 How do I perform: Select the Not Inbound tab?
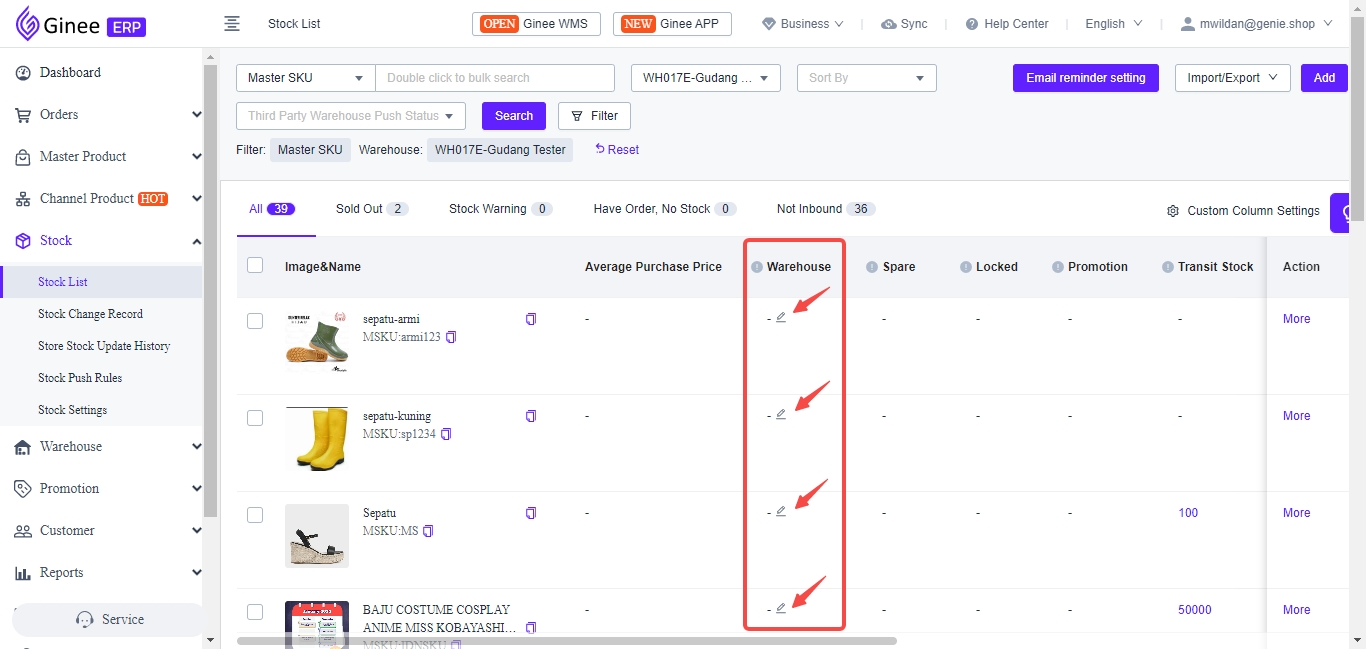coord(826,209)
